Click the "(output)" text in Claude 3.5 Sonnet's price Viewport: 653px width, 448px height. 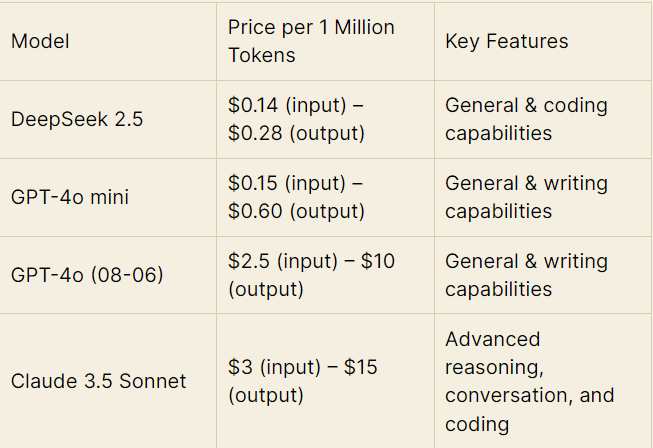[266, 395]
